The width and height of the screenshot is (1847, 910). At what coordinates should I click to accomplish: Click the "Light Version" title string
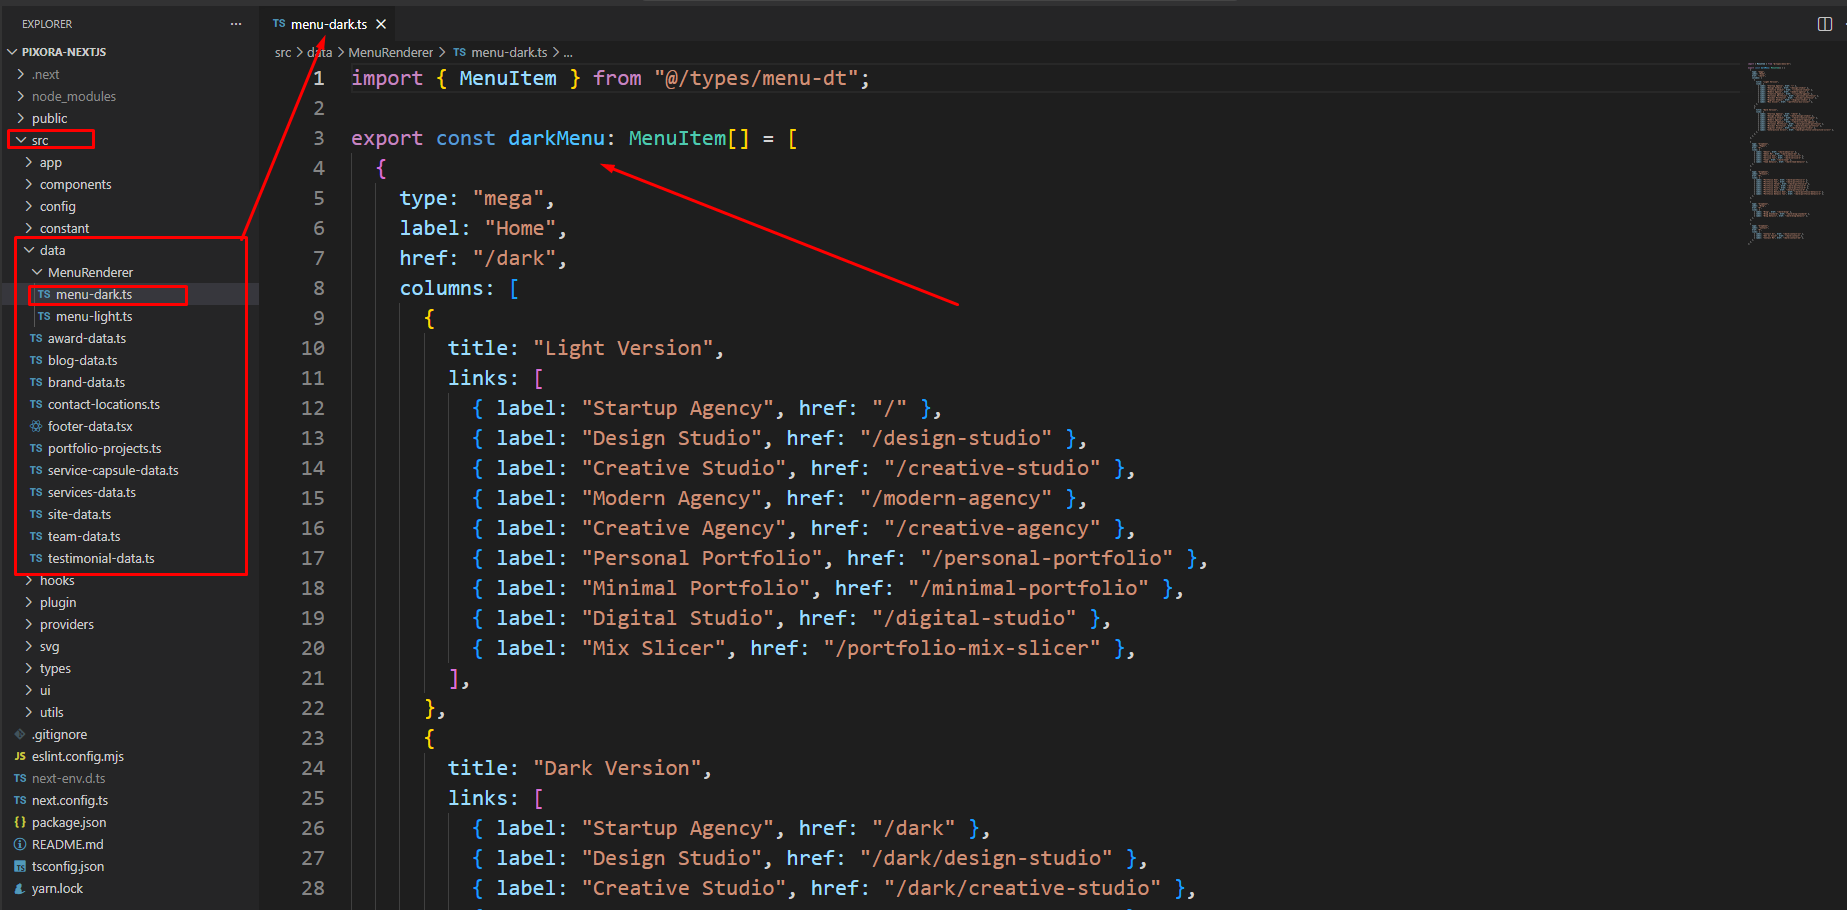coord(623,348)
